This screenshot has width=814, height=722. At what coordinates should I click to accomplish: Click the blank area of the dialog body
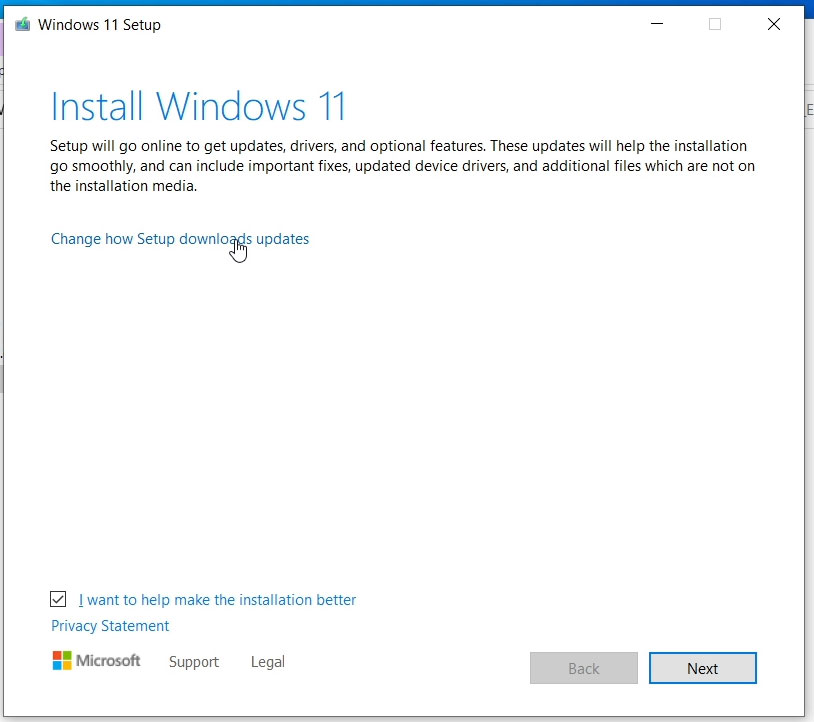pos(400,420)
